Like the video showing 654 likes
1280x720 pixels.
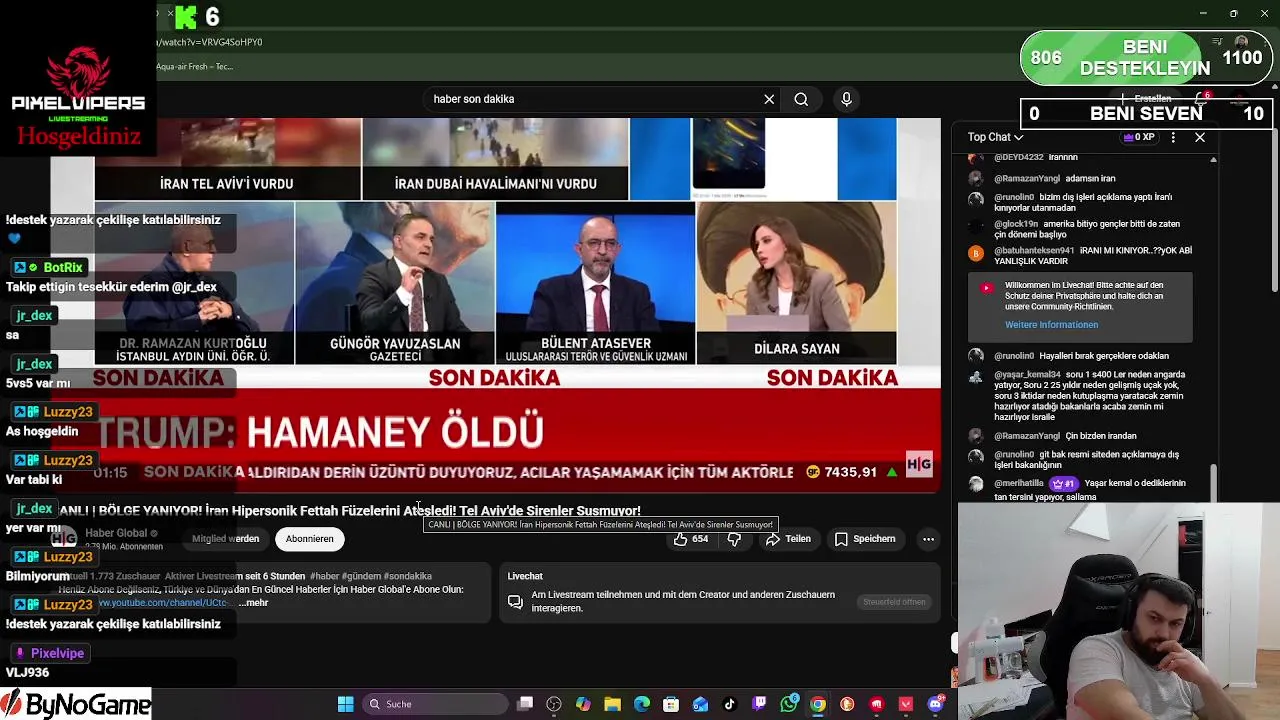click(x=691, y=539)
